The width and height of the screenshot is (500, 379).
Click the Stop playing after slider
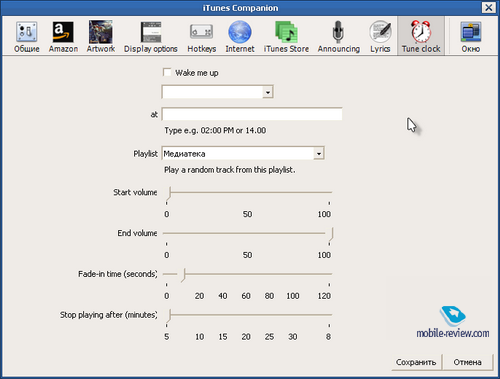248,315
